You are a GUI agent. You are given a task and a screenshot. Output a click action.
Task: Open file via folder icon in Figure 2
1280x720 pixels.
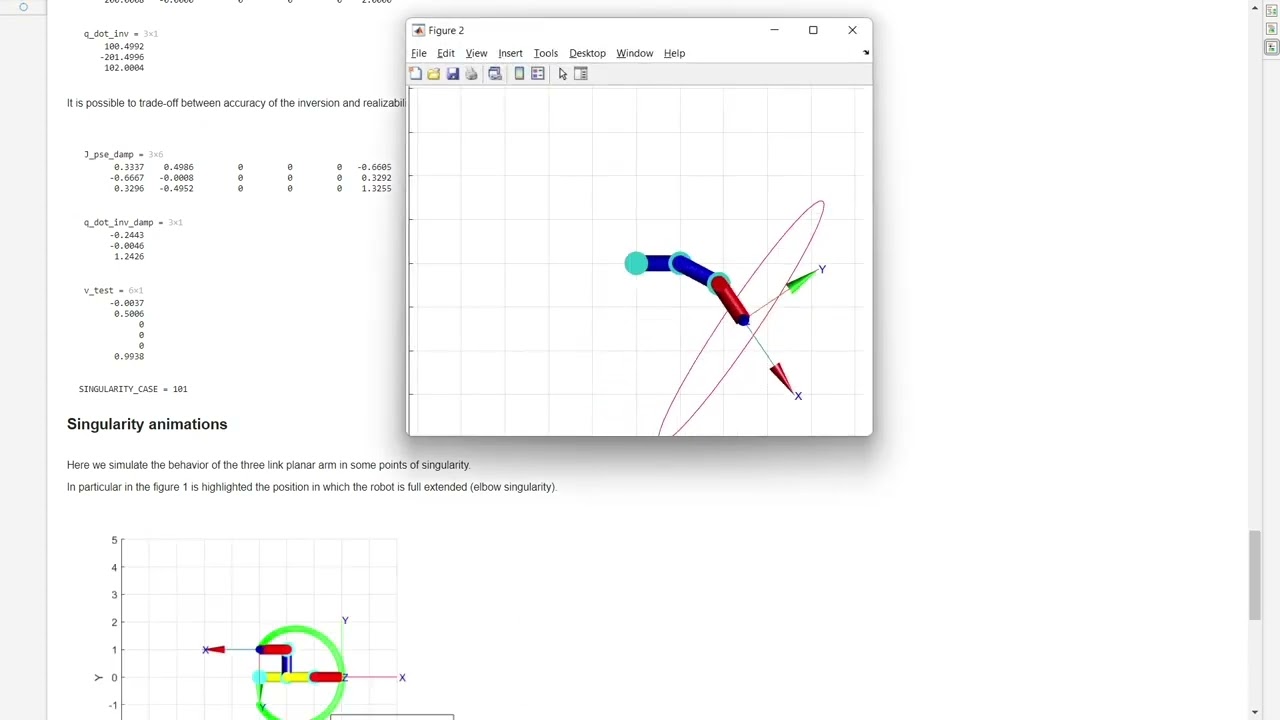click(x=433, y=74)
